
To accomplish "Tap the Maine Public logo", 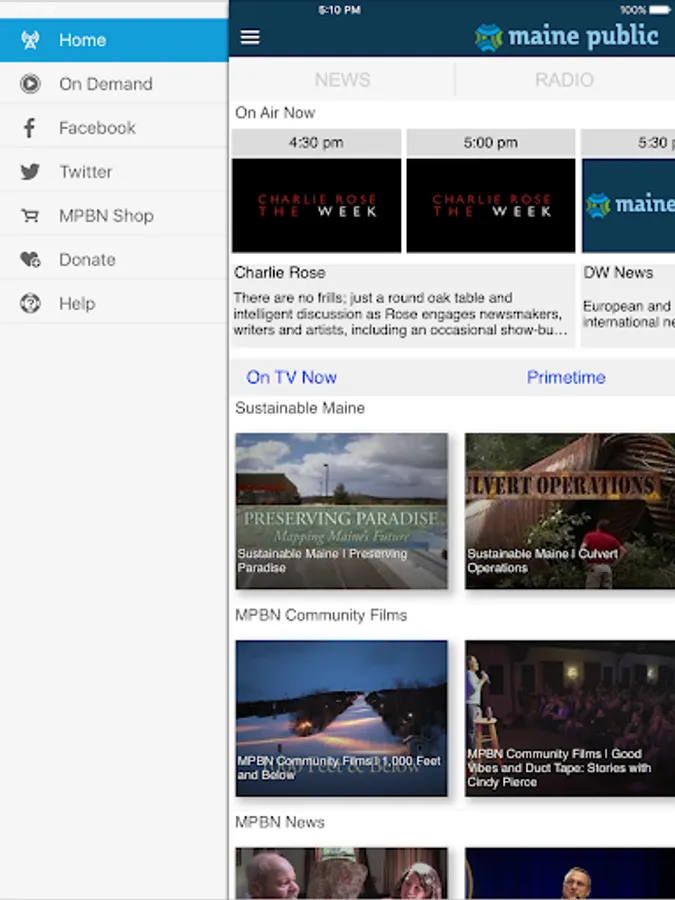I will (567, 37).
